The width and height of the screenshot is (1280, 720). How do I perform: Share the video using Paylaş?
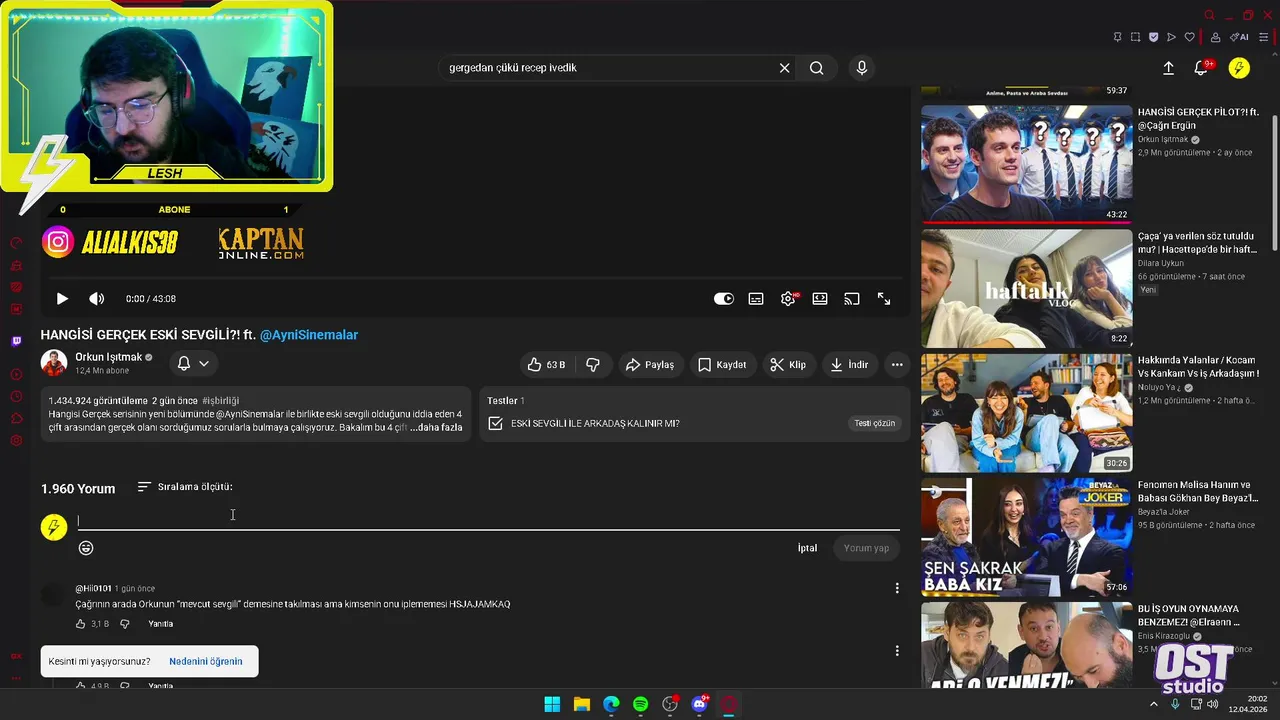click(650, 365)
